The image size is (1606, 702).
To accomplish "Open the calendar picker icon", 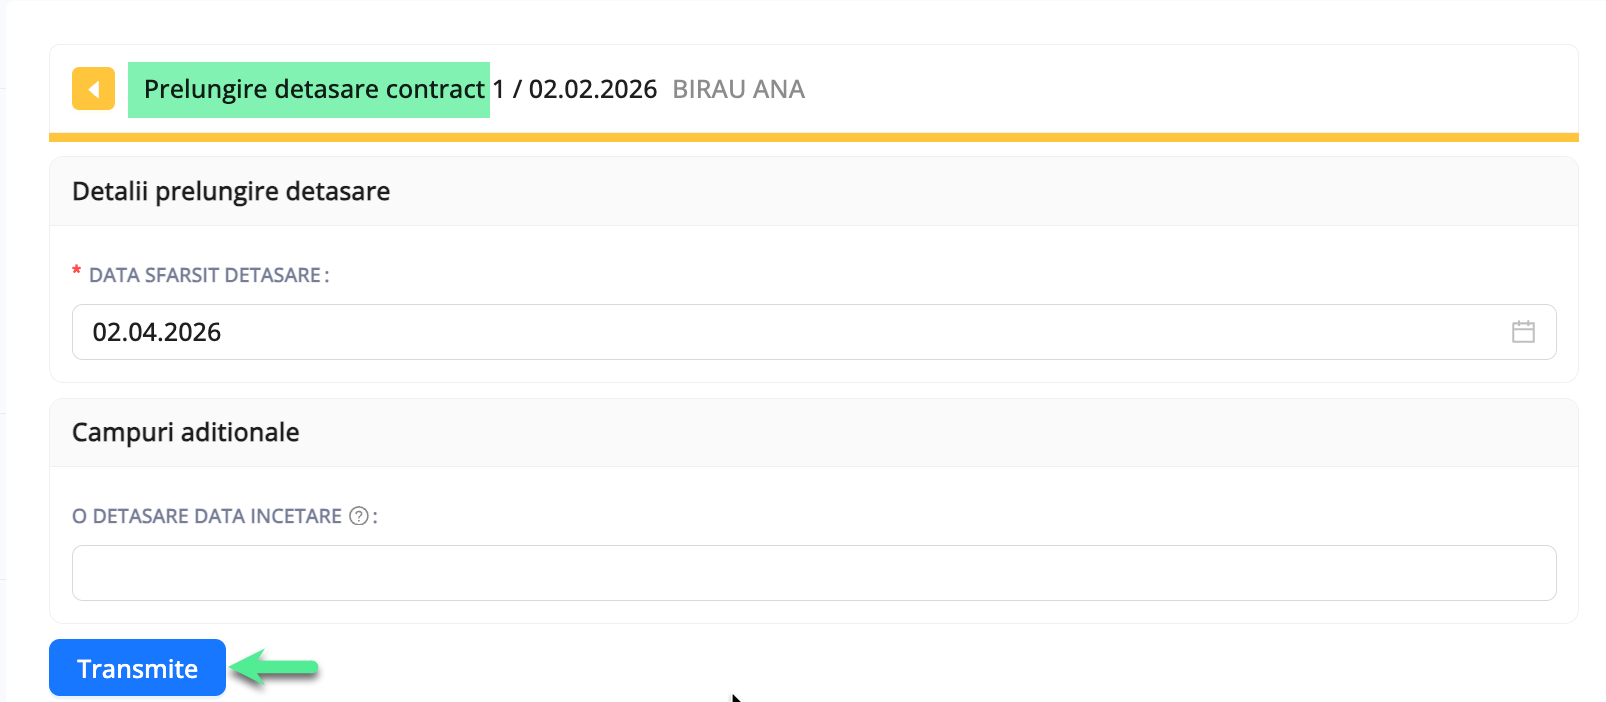I will (x=1522, y=332).
